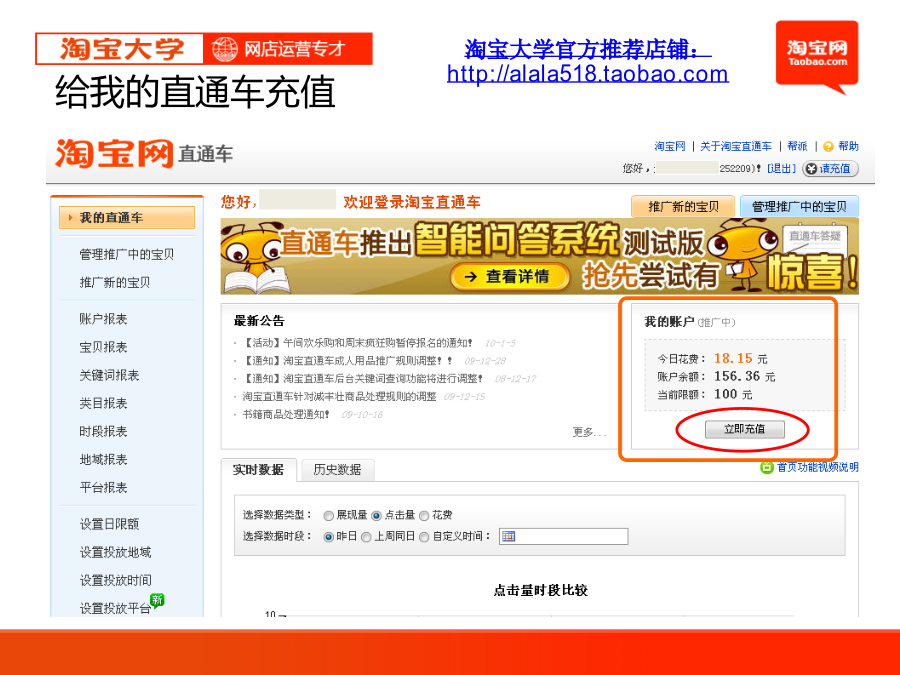
Task: Open 设置投放地域 setting
Action: pos(115,552)
